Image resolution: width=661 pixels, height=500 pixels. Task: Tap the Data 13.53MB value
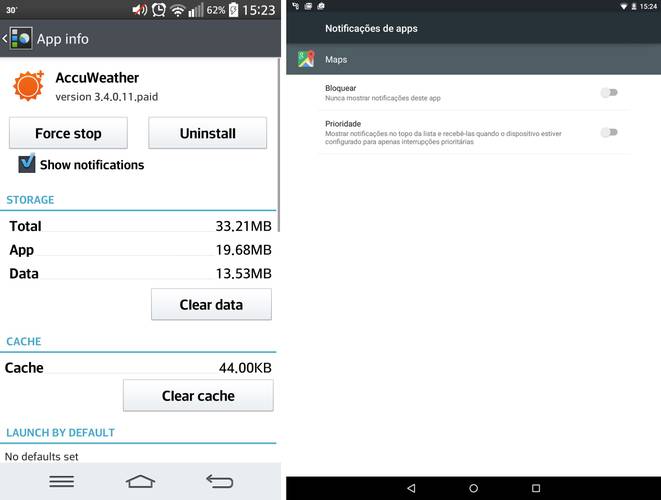[x=243, y=273]
